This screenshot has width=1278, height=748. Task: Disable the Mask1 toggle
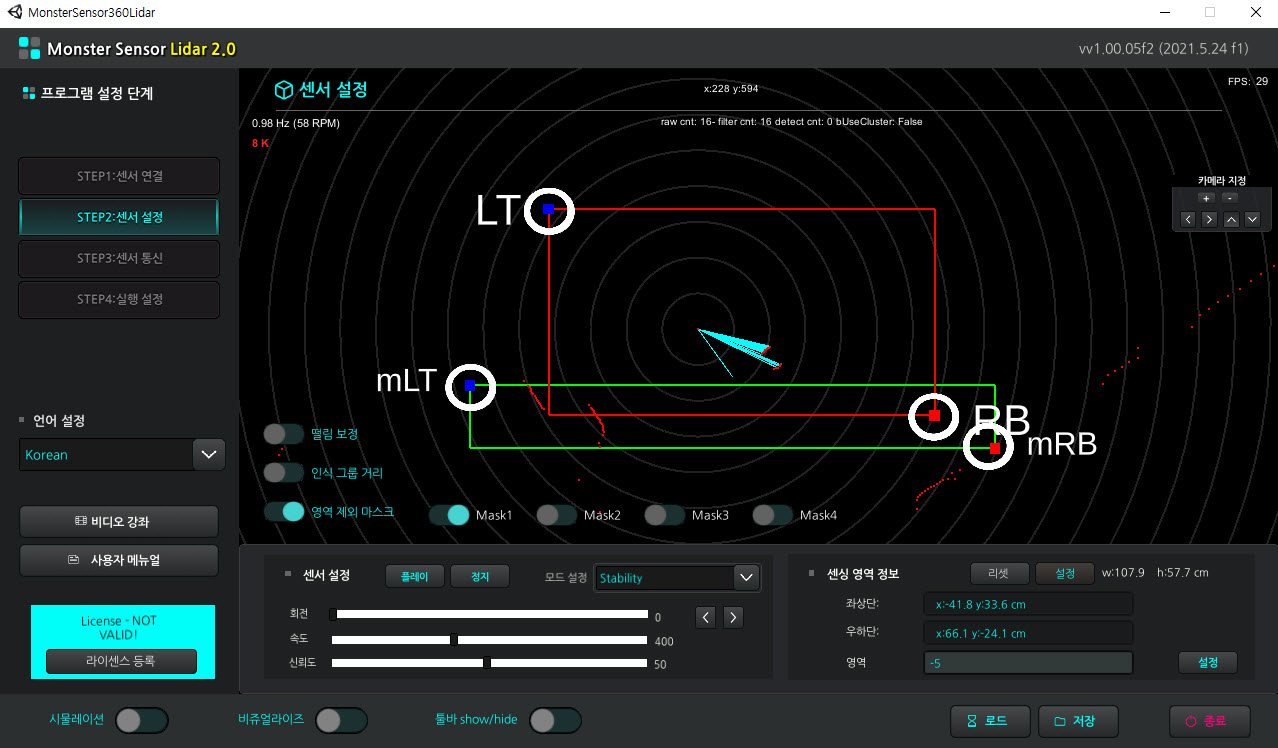(x=449, y=515)
